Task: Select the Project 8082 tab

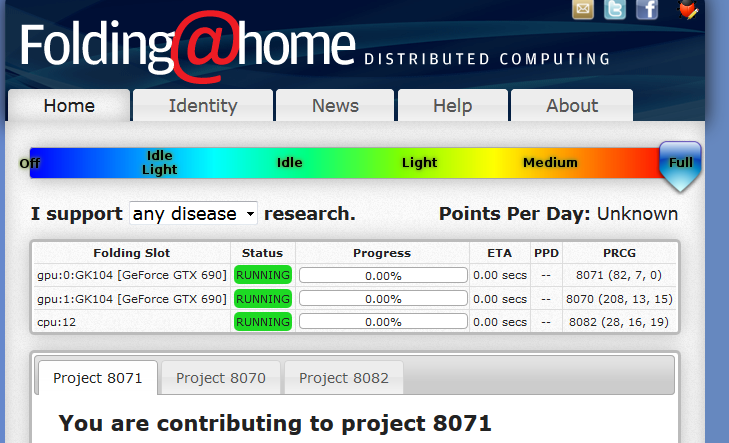Action: coord(344,378)
